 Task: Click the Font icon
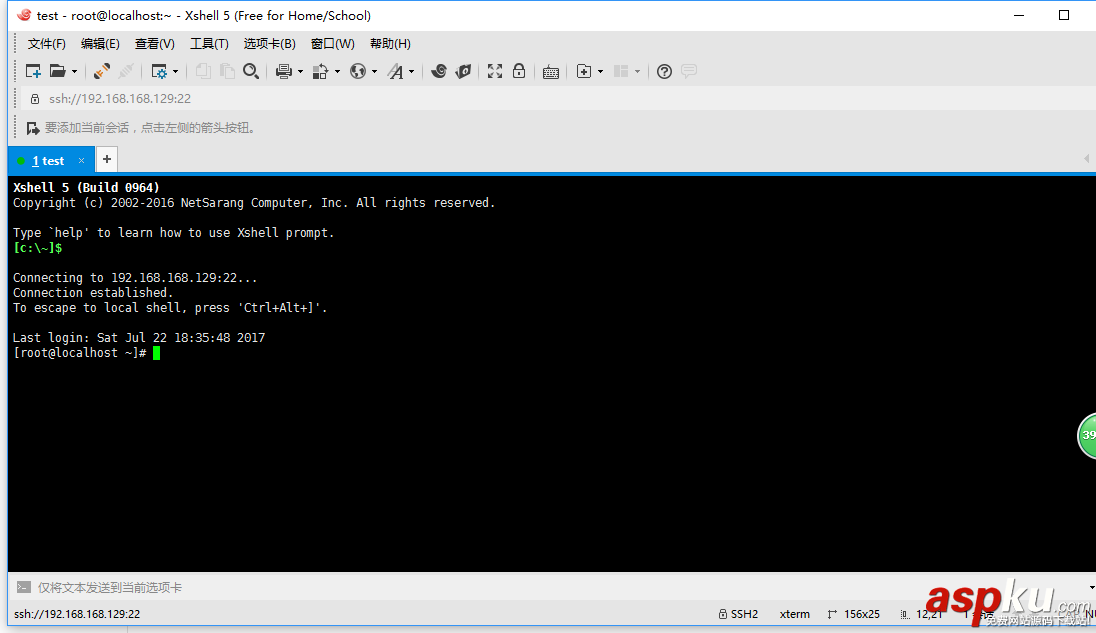point(396,71)
